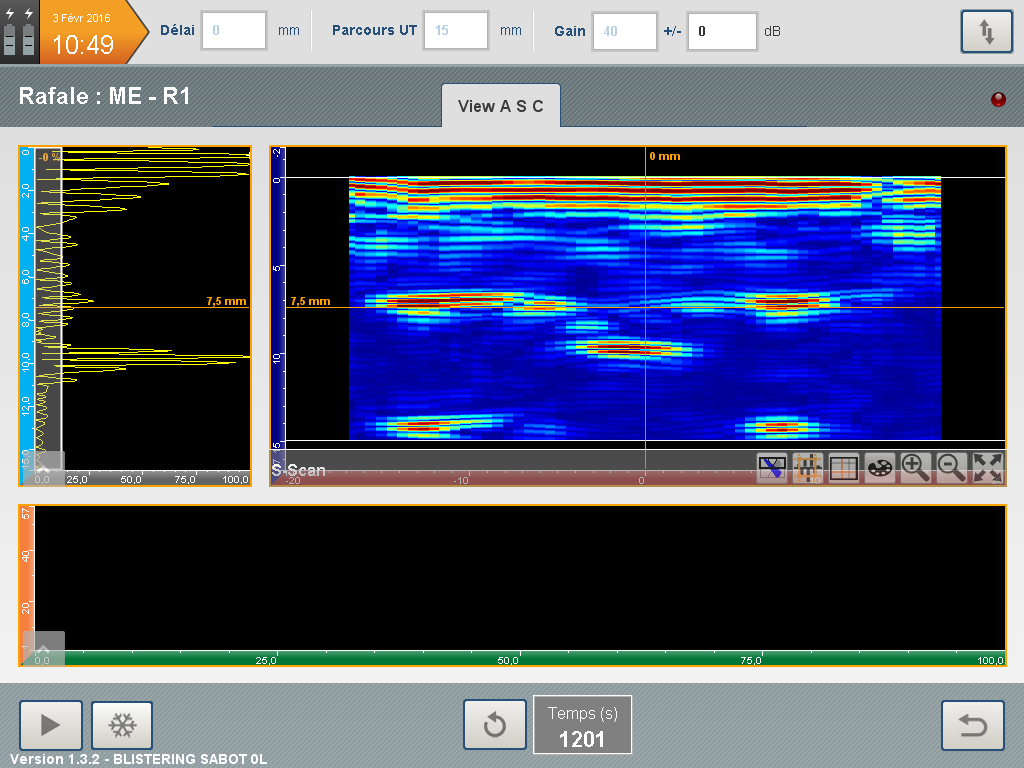The image size is (1024, 768).
Task: Expand the A-Scan panel chevron
Action: [43, 466]
